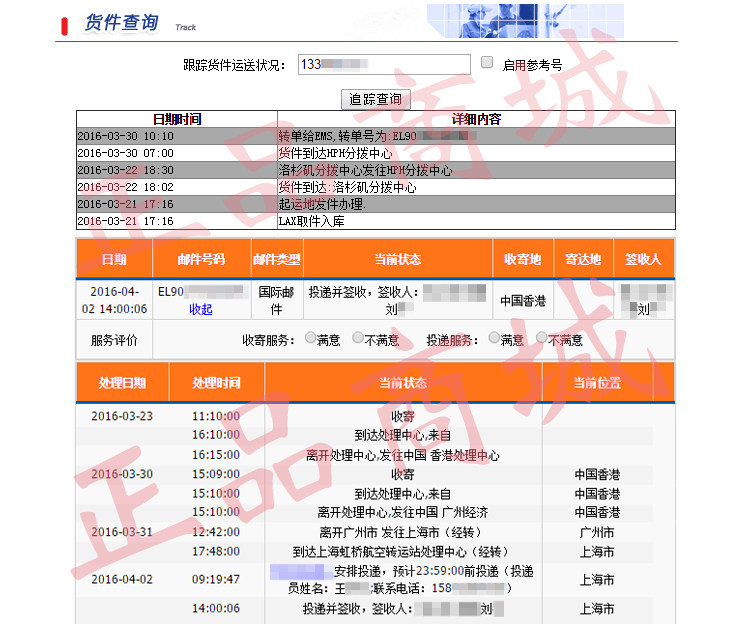750x624 pixels.
Task: Click the entry 货件到达HPH分拨中心
Action: [335, 153]
